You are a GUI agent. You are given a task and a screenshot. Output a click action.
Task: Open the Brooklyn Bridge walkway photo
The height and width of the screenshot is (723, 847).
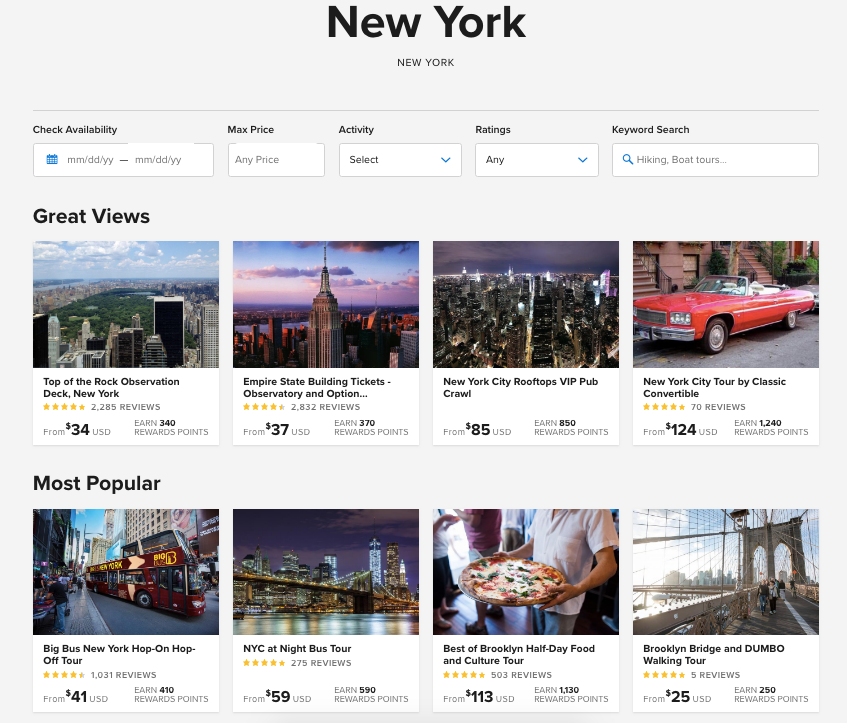(x=726, y=572)
